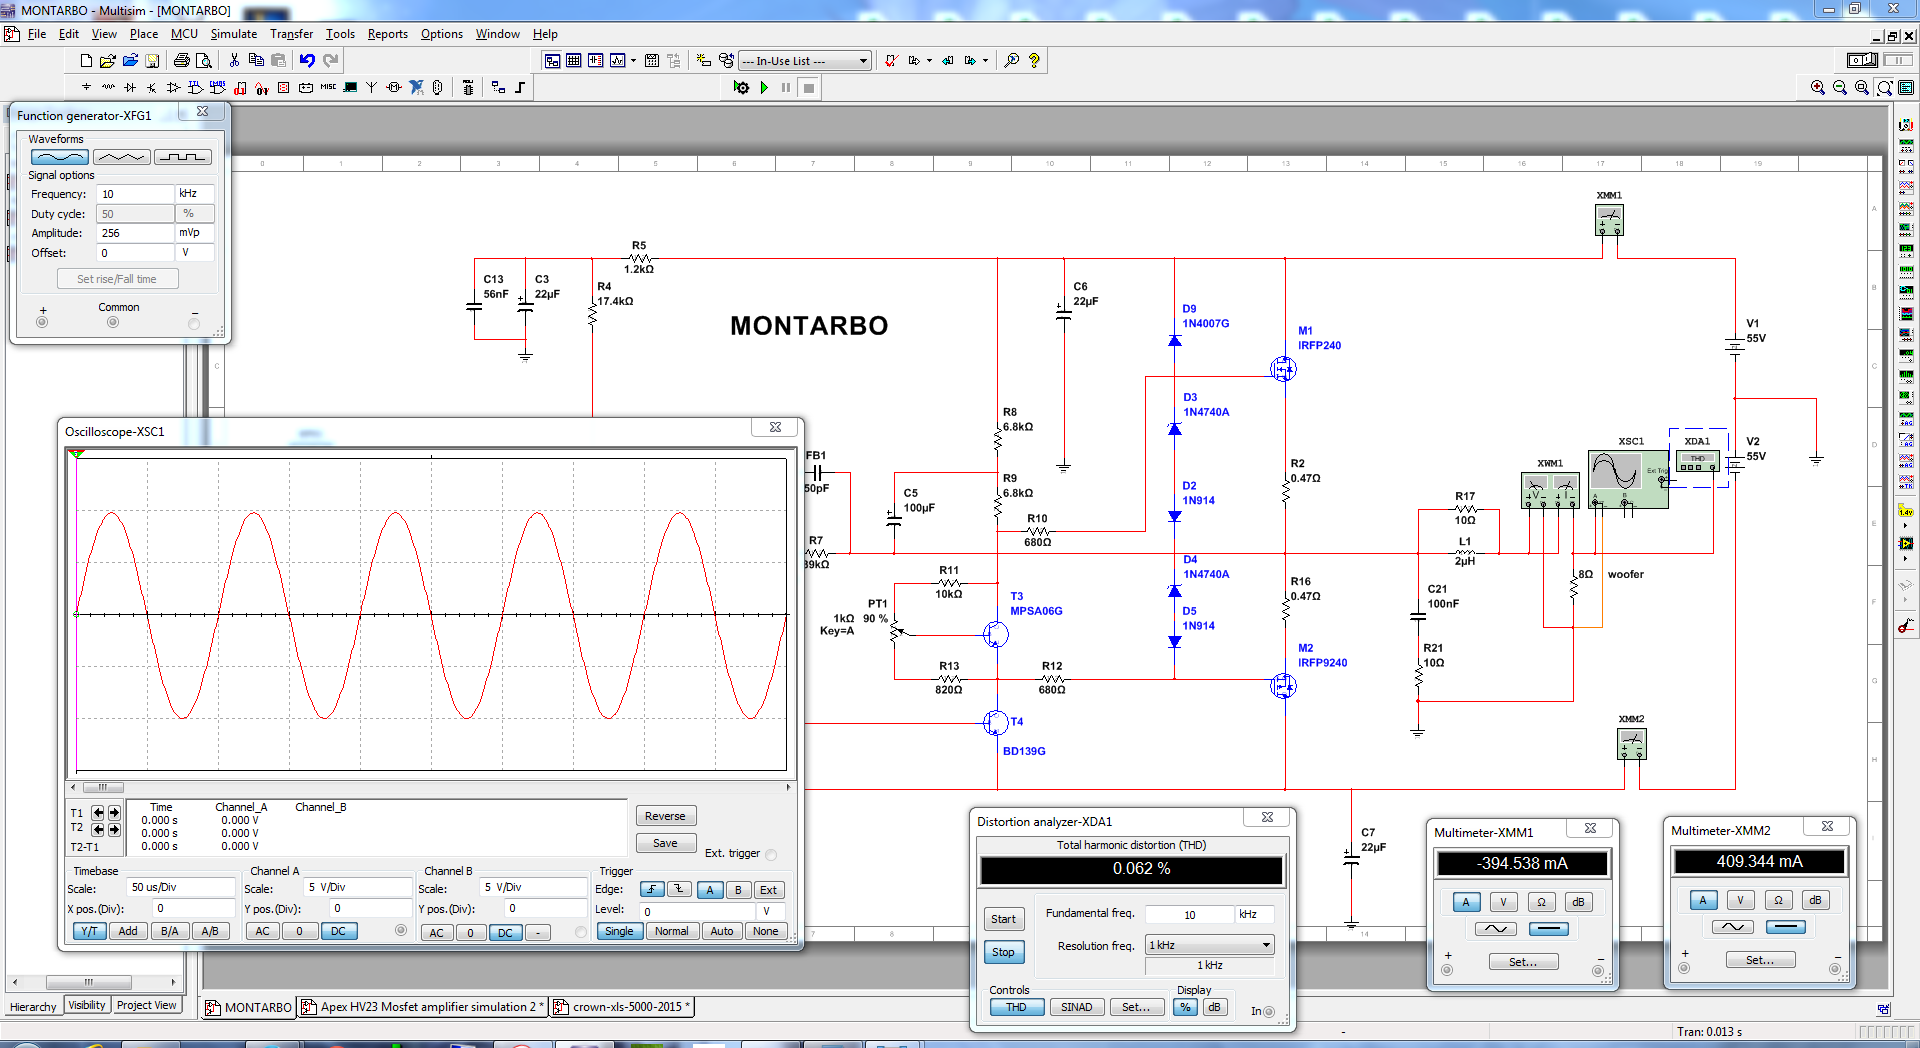Change trigger level unit V

[x=771, y=911]
